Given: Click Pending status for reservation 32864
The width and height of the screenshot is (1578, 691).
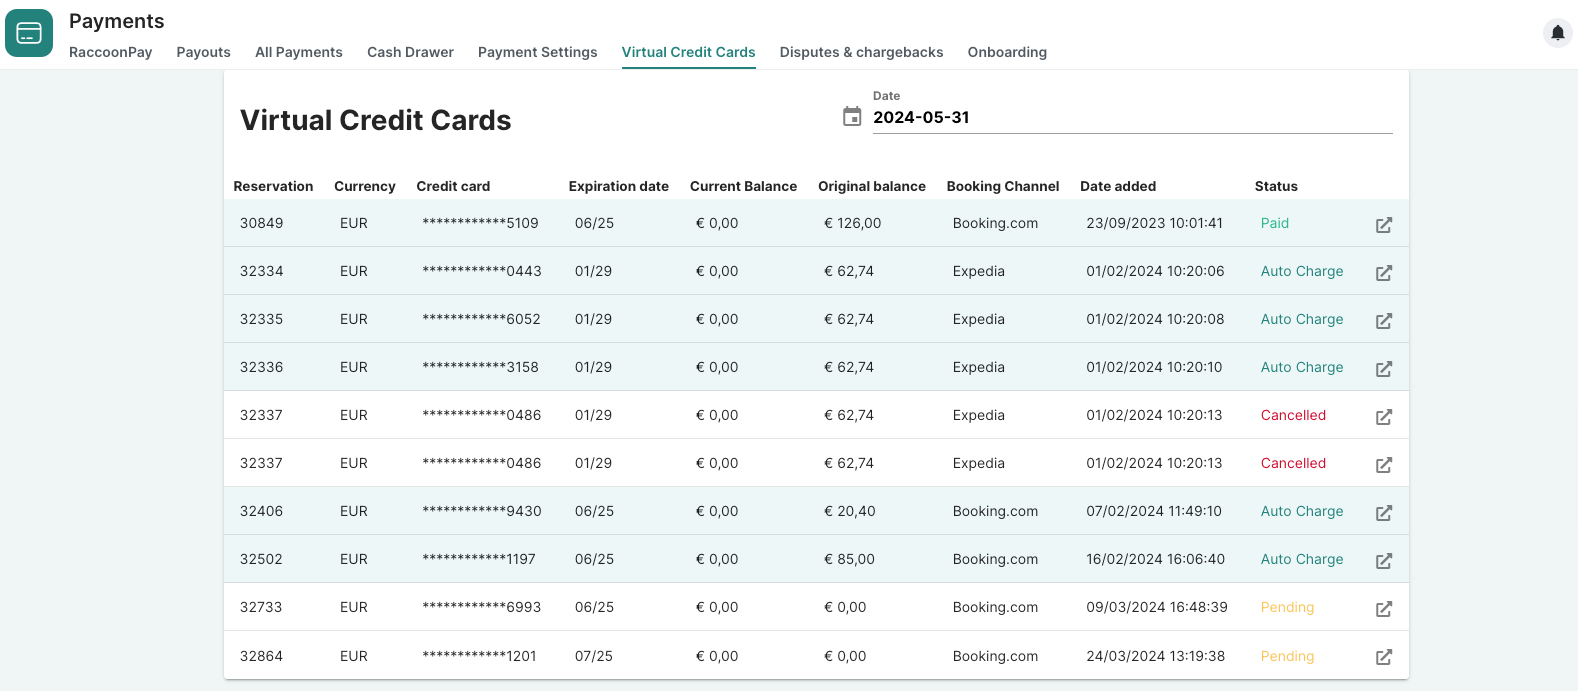Looking at the screenshot, I should pyautogui.click(x=1287, y=656).
